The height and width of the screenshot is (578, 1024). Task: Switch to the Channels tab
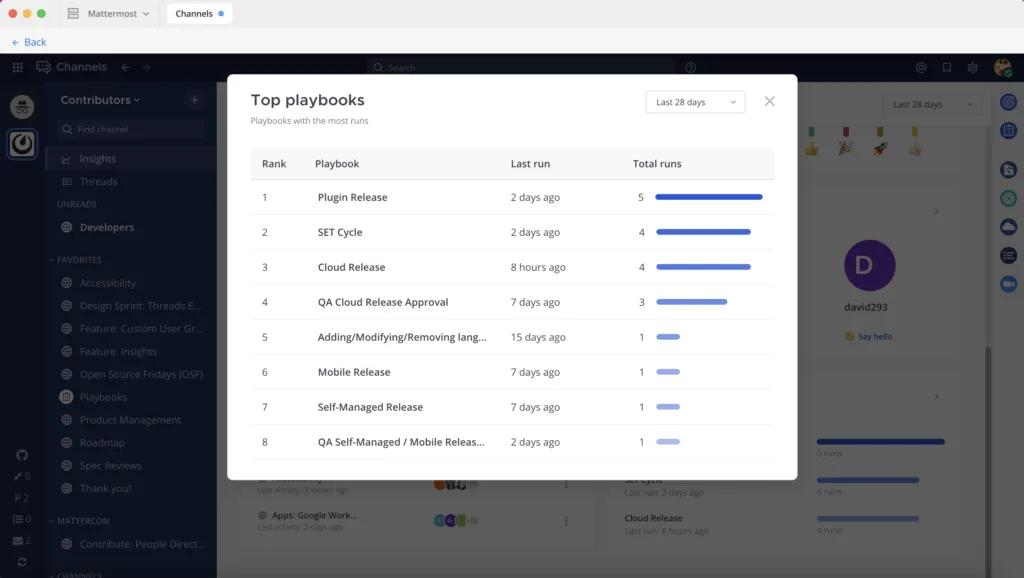[x=199, y=13]
